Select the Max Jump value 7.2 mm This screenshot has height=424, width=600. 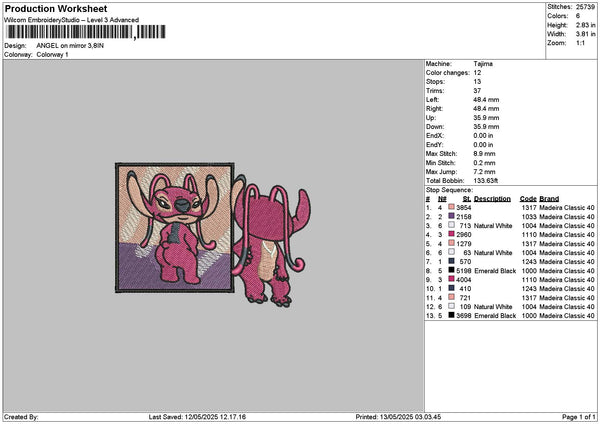pos(484,172)
